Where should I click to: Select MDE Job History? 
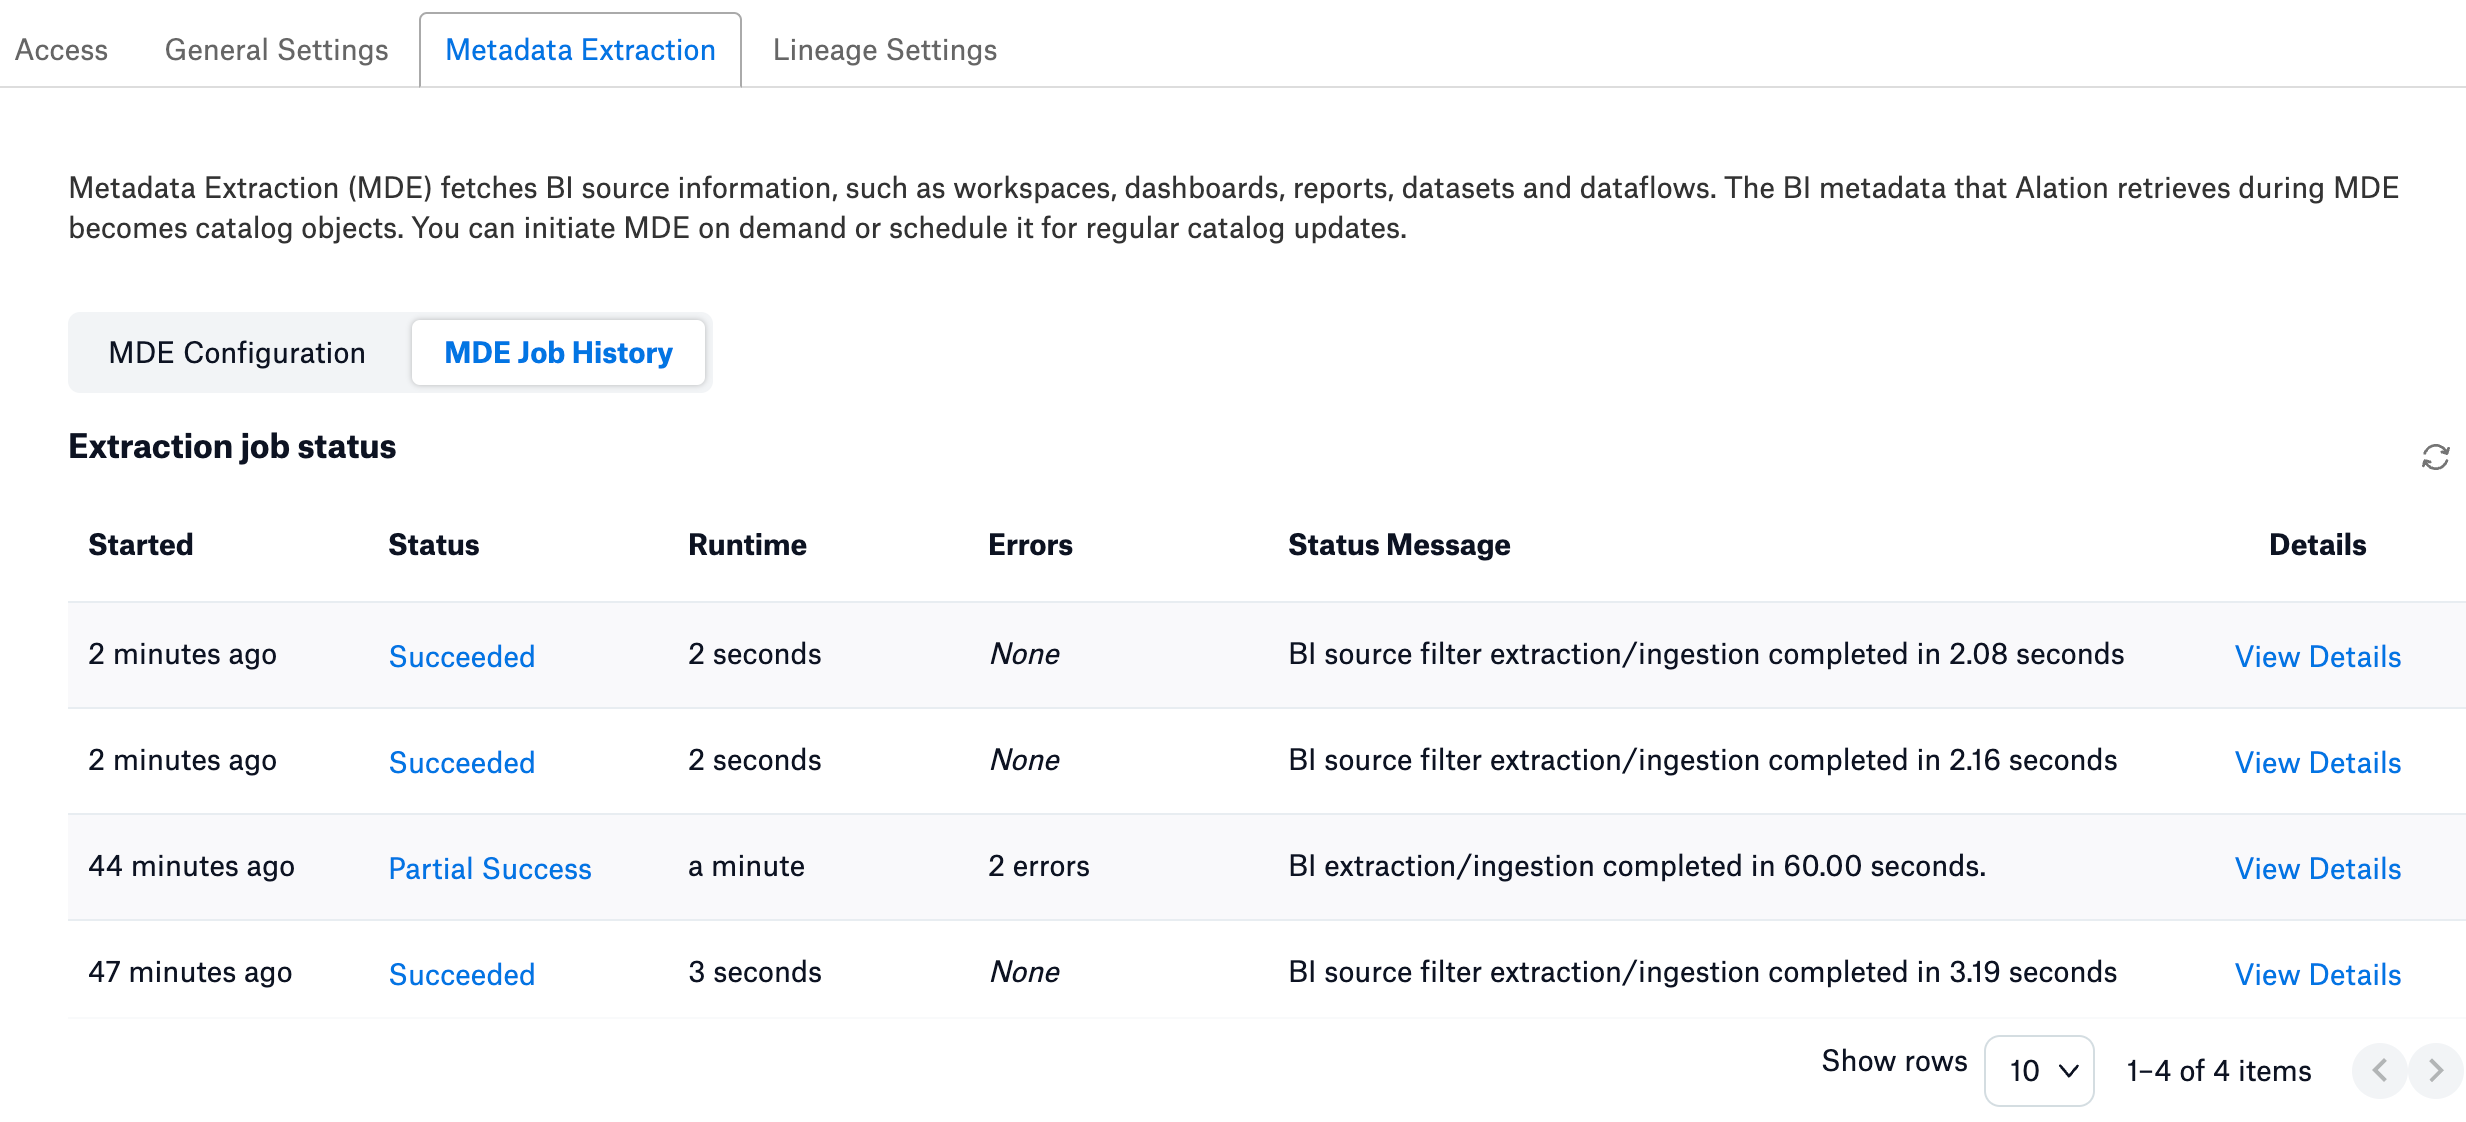pyautogui.click(x=558, y=353)
